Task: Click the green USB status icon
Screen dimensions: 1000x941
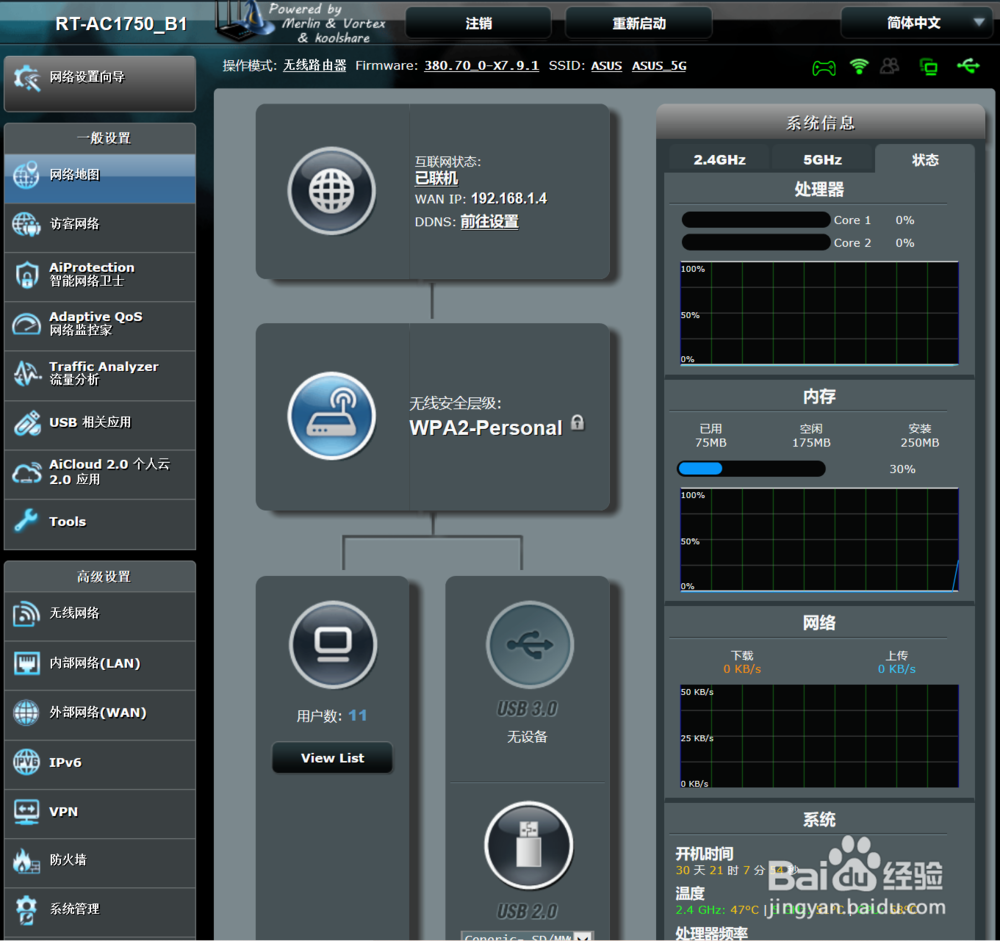Action: pos(968,66)
